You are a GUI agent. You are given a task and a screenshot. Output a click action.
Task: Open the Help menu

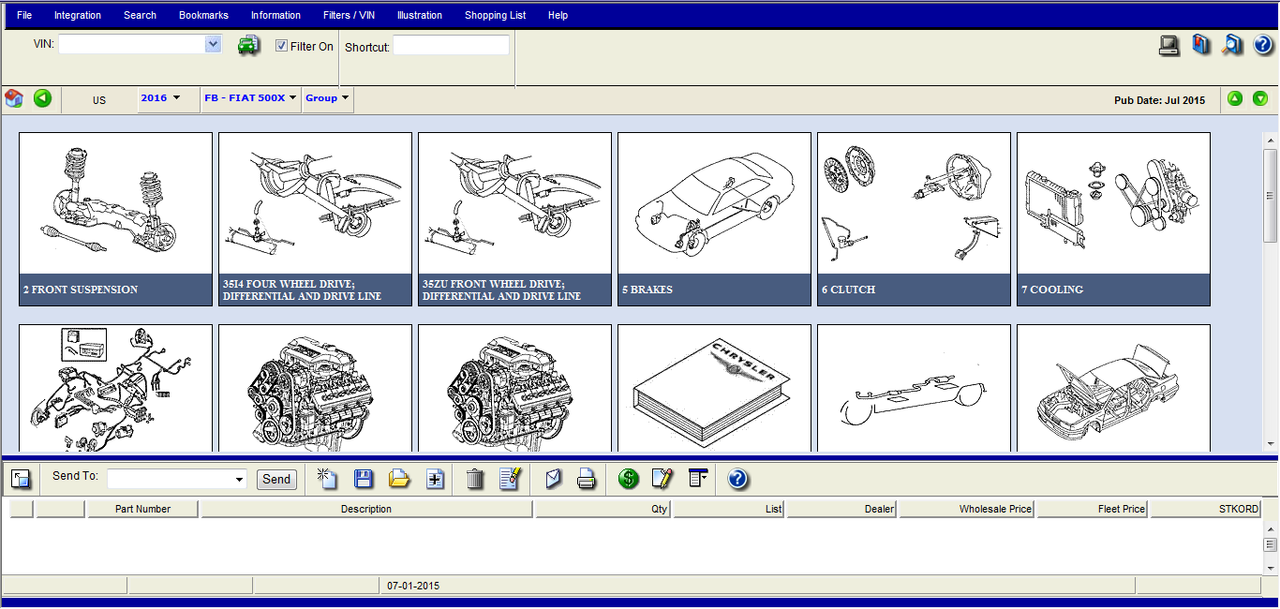(558, 15)
